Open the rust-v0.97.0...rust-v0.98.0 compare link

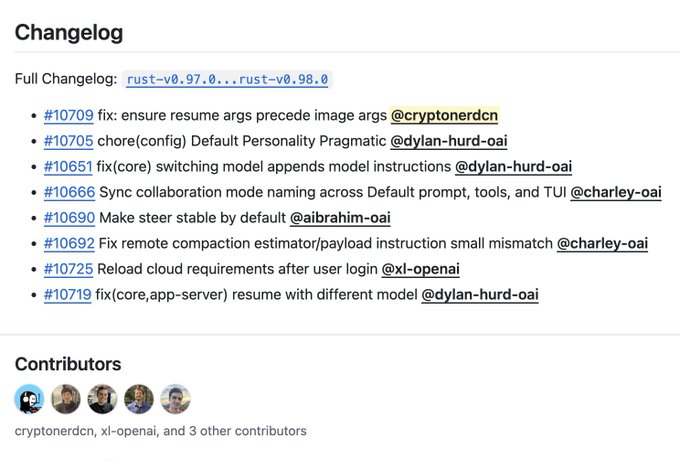click(227, 79)
